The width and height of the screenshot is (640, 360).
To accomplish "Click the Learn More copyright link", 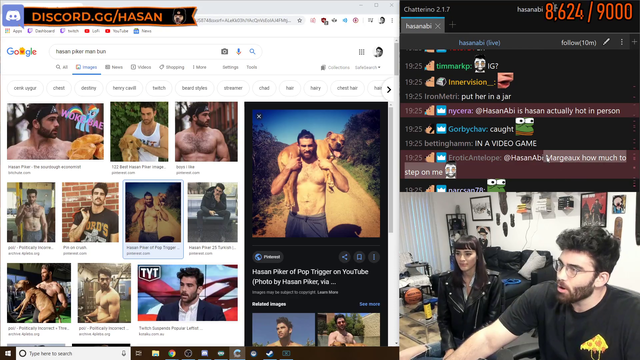I will click(x=328, y=293).
